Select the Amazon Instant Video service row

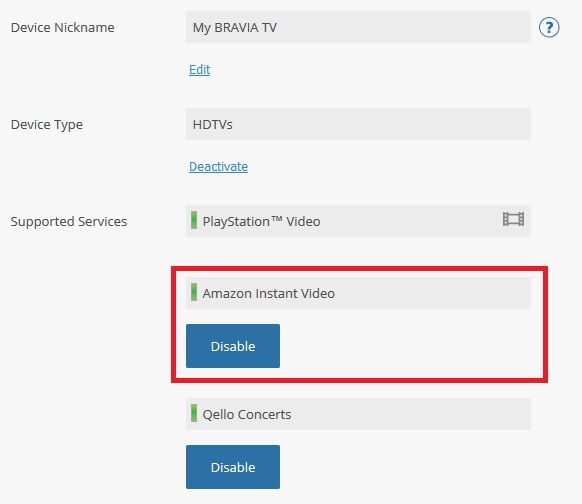pos(358,293)
